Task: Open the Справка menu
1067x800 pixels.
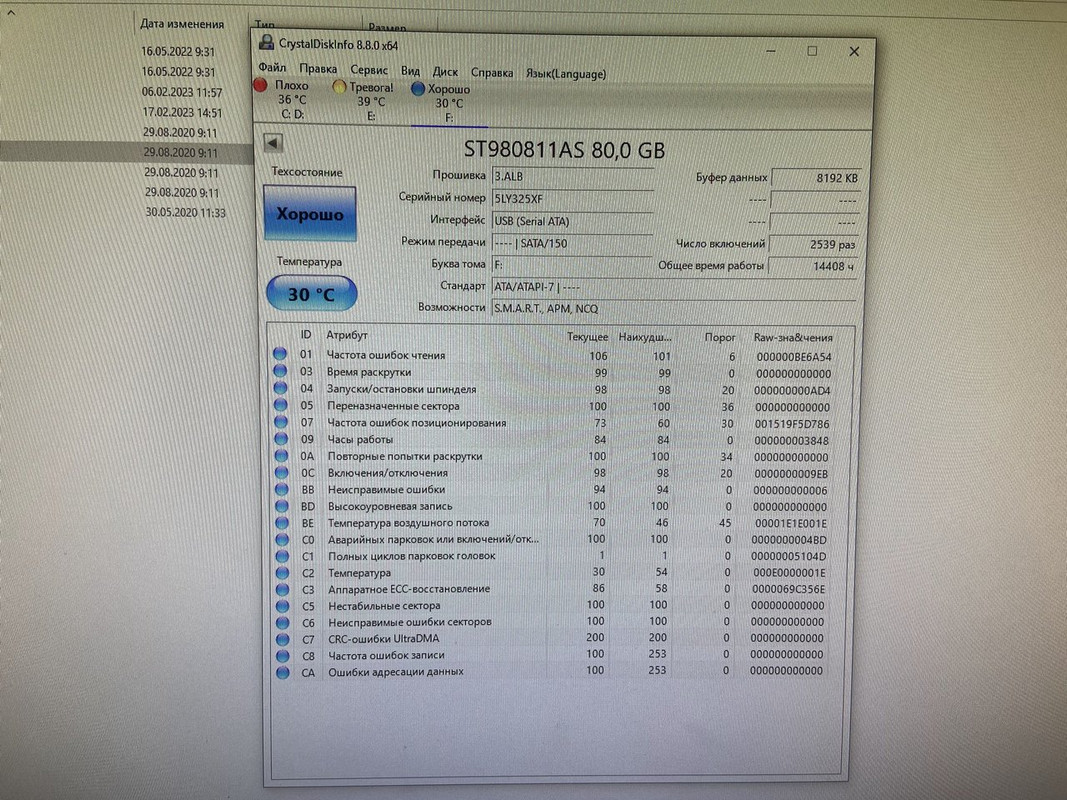Action: point(491,73)
